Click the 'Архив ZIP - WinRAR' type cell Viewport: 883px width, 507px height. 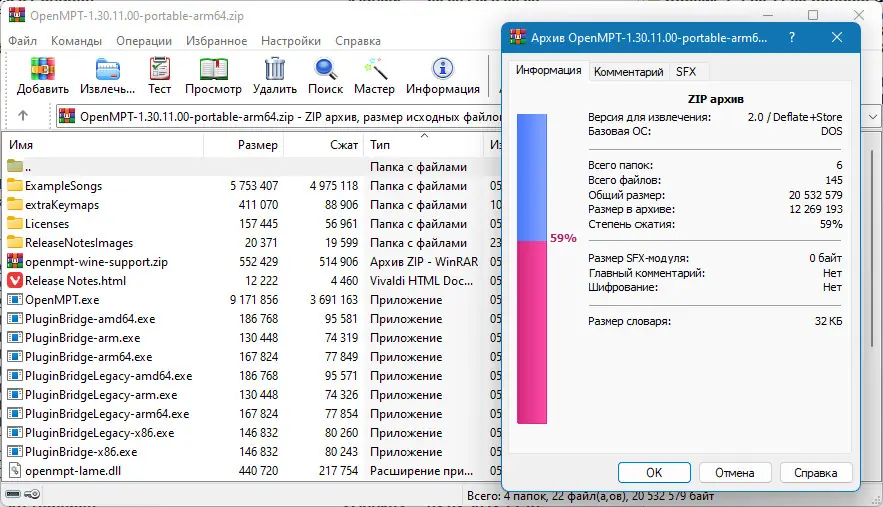point(424,261)
